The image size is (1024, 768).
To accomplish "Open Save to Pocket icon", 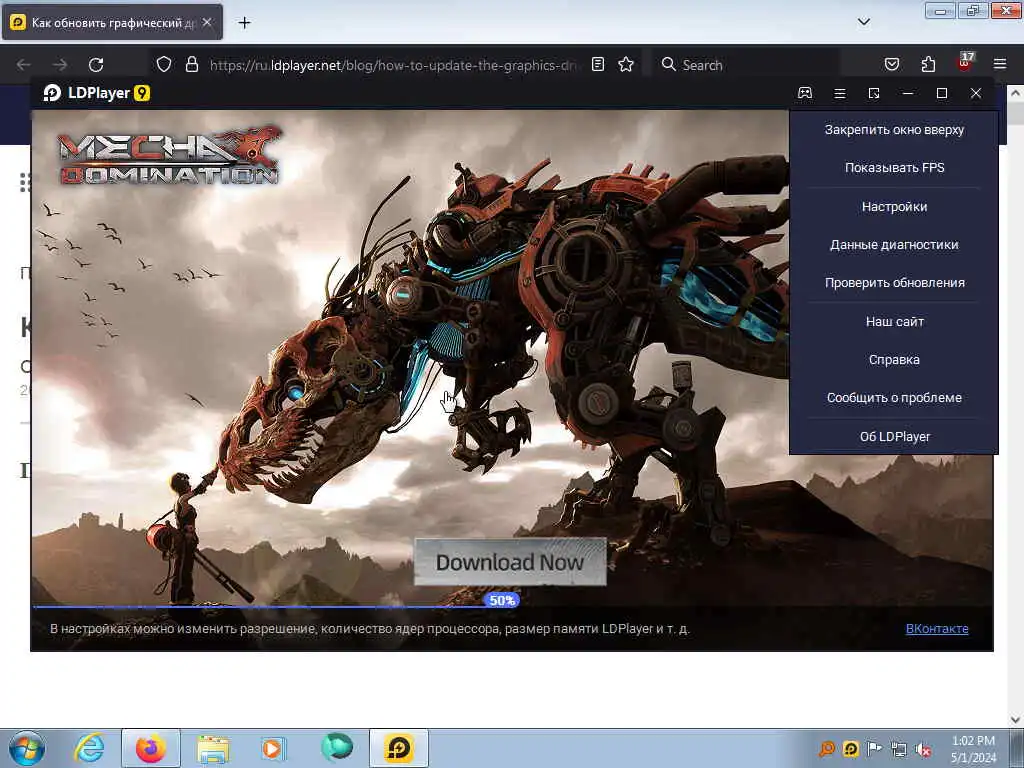I will pos(891,64).
